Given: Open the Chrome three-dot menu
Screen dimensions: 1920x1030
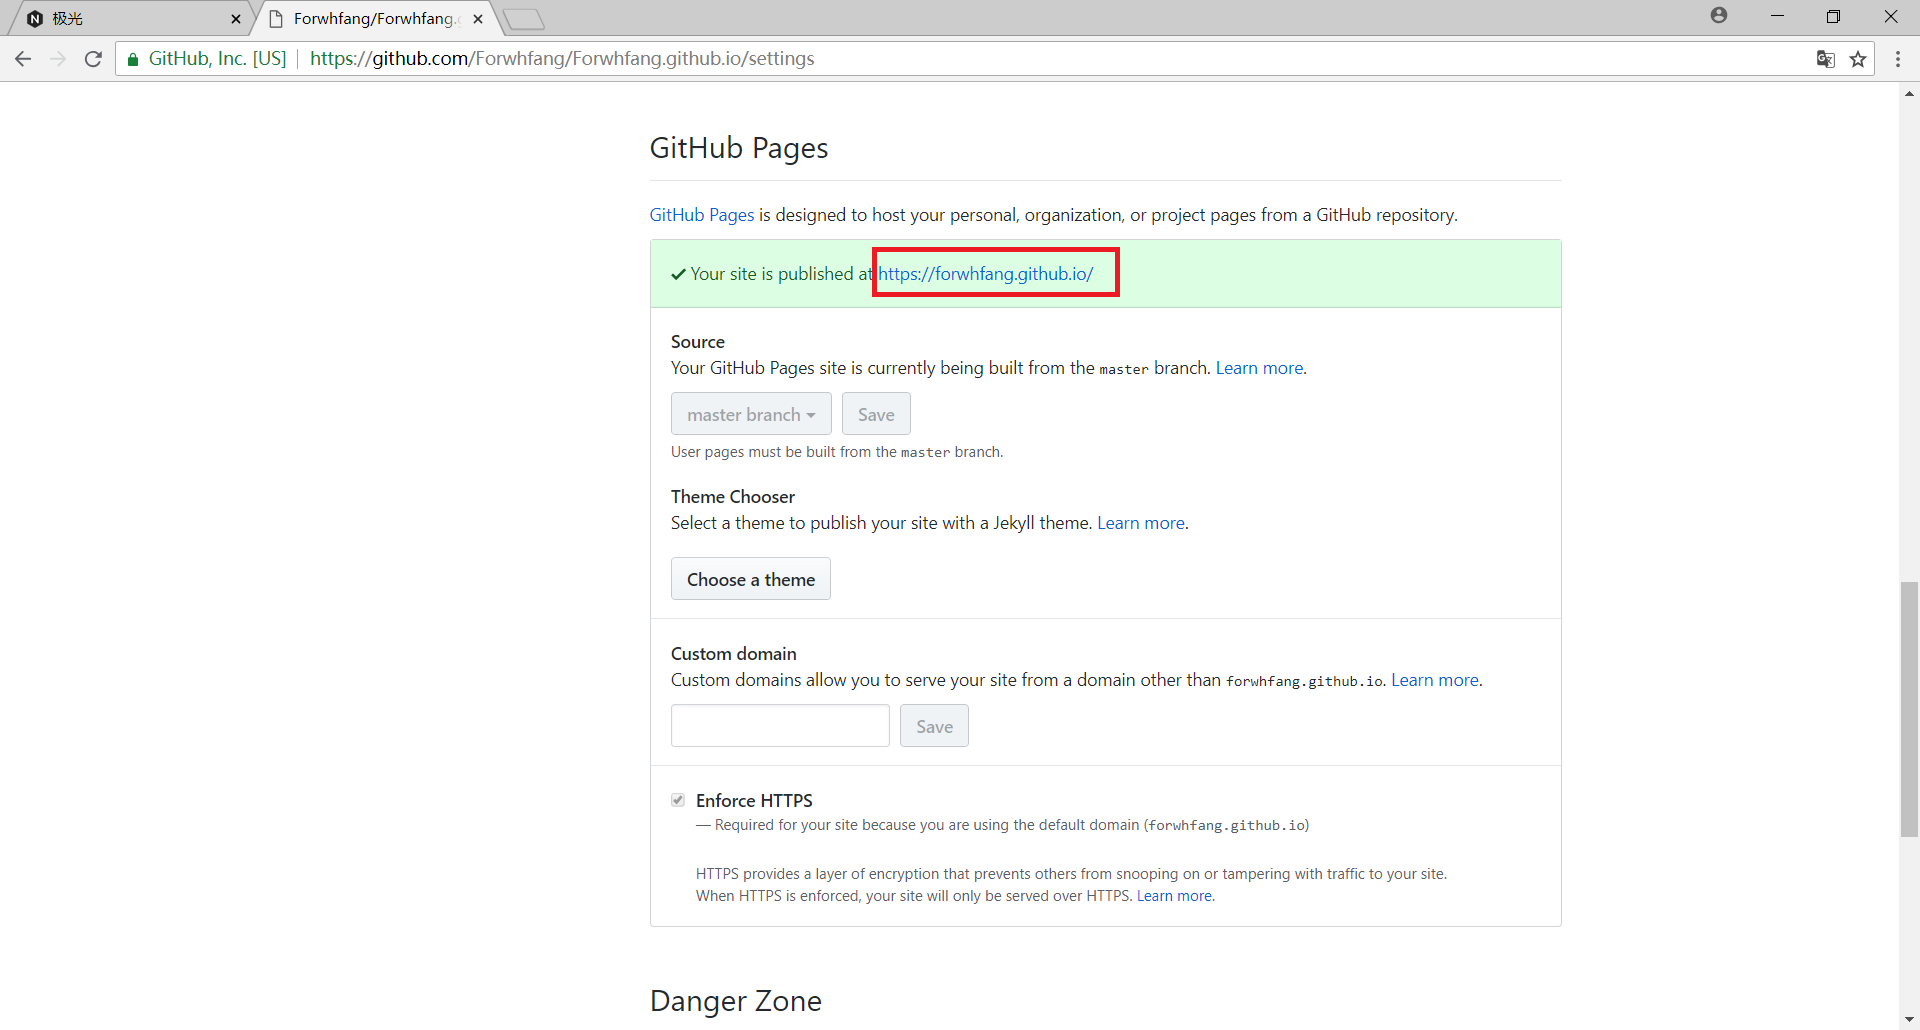Looking at the screenshot, I should [x=1898, y=59].
